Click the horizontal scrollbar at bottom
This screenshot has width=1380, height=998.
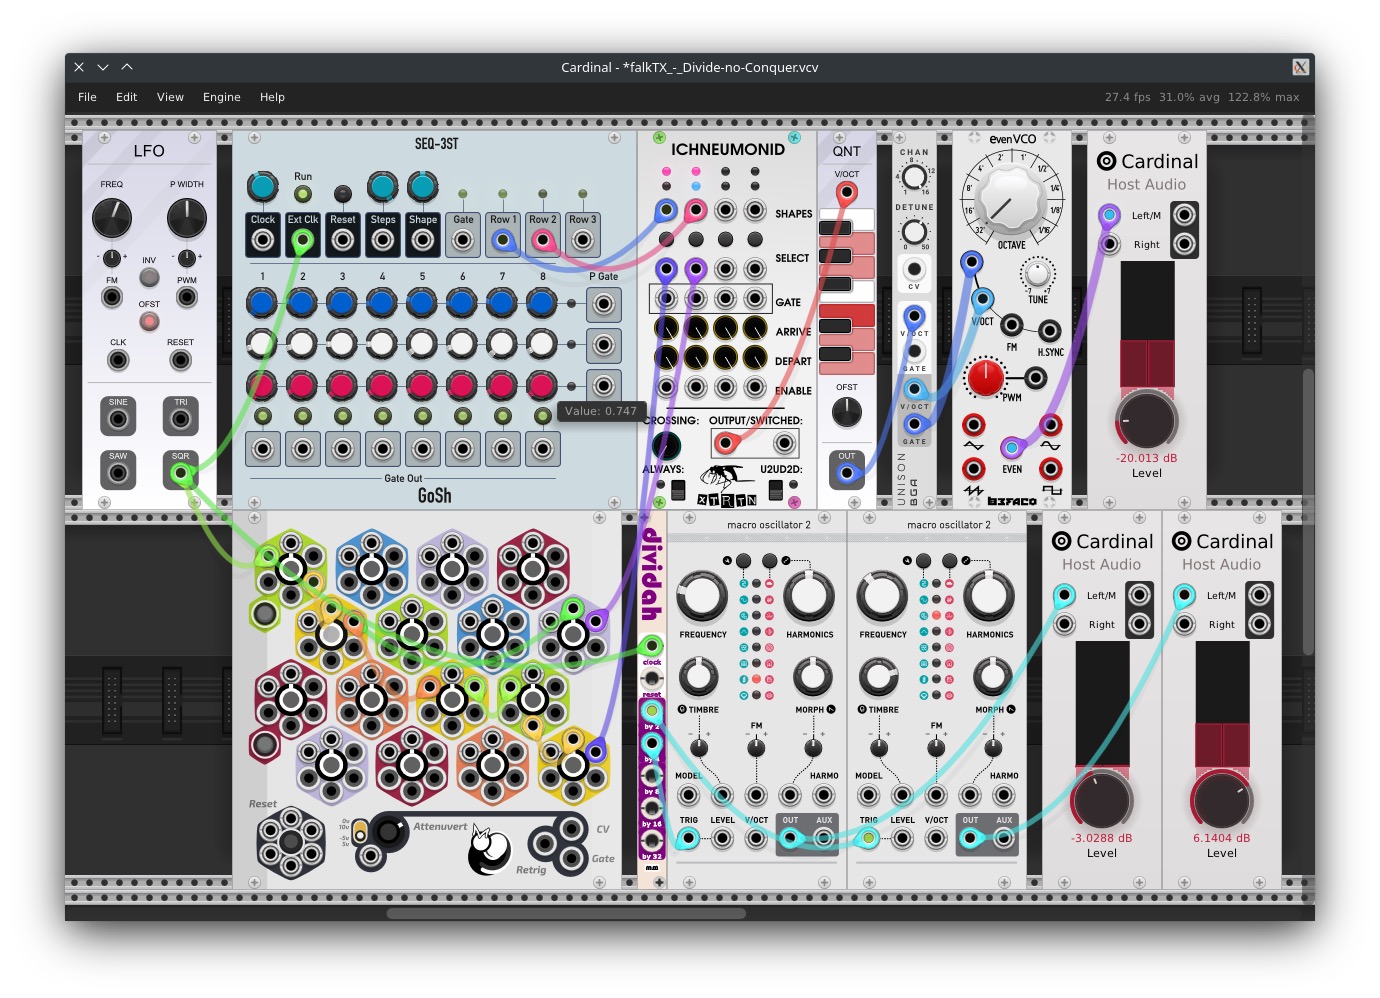[566, 913]
